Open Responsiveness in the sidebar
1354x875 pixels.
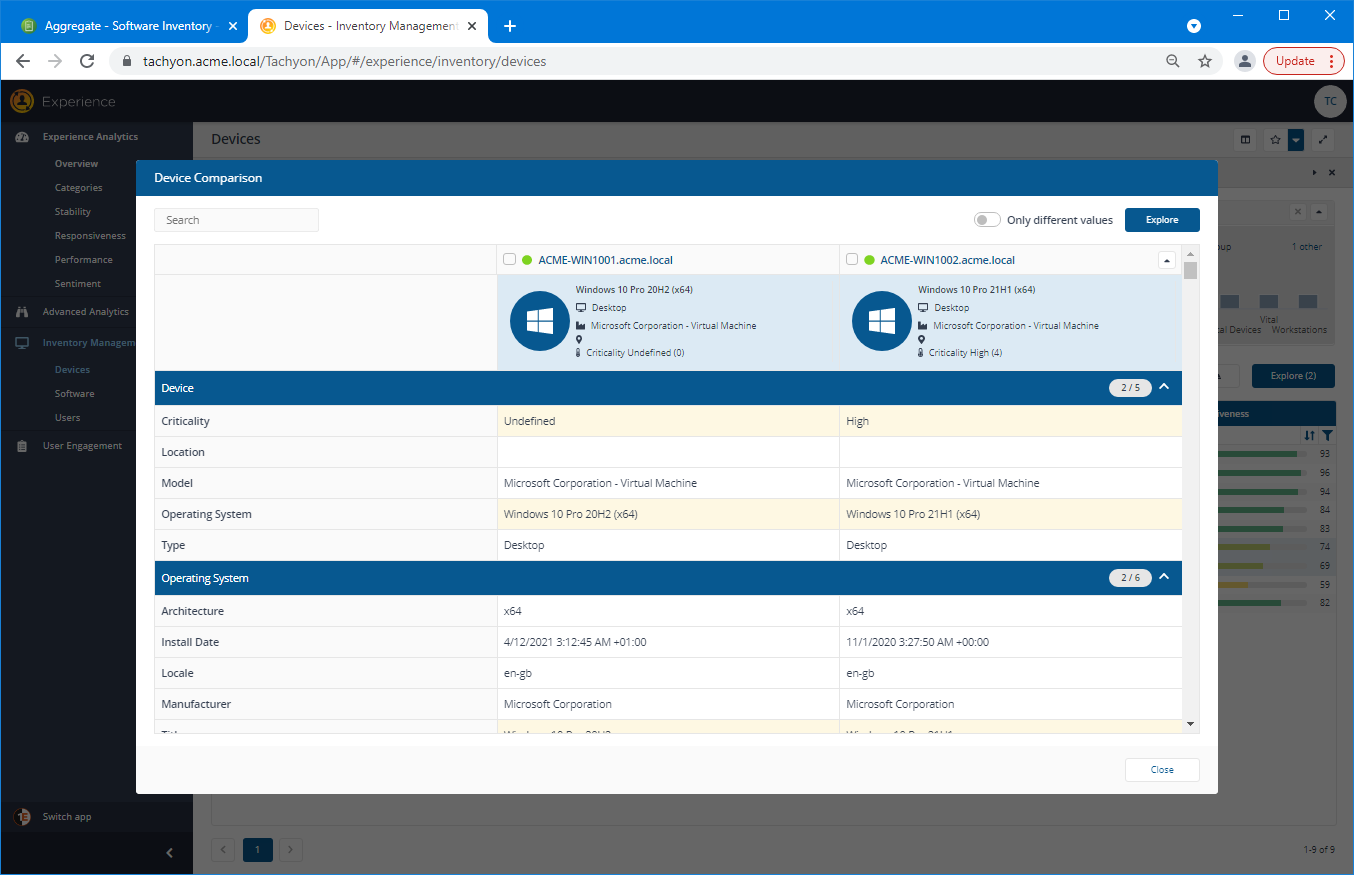(x=90, y=236)
